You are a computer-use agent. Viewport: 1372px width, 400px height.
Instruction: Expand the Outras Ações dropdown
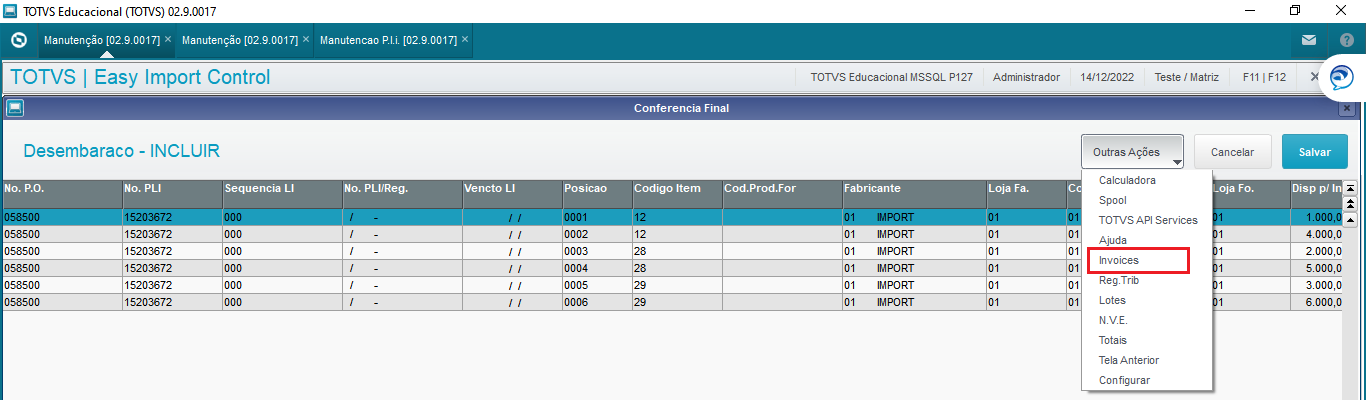tap(1132, 152)
